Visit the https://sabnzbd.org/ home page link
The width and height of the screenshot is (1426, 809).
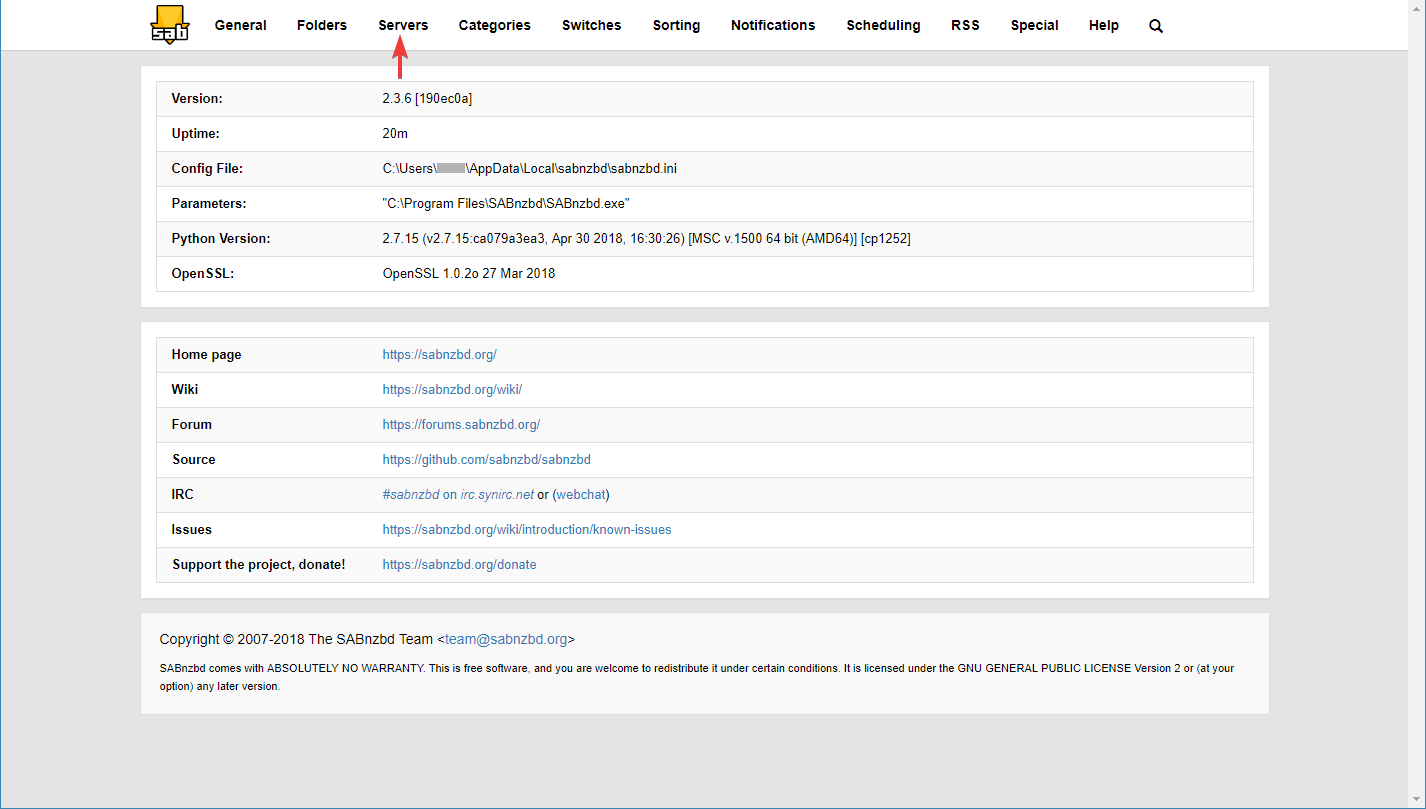pyautogui.click(x=439, y=354)
